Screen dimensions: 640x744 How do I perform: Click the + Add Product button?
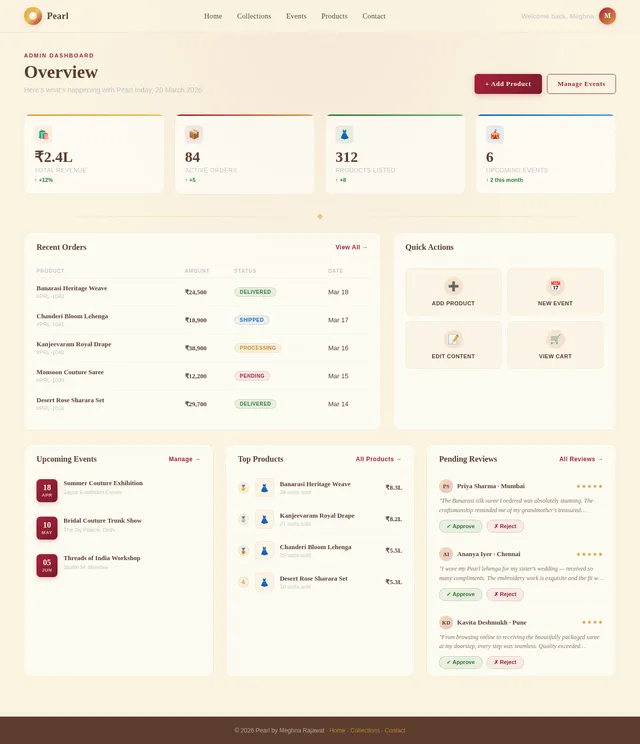508,84
